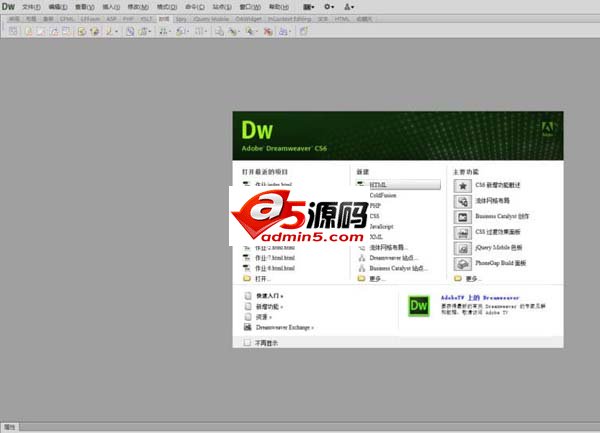Create a new ColdFusion document

(383, 195)
